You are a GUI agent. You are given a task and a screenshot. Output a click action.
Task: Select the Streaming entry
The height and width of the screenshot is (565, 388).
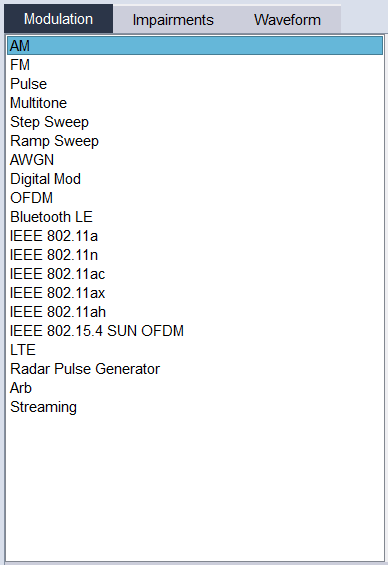(195, 407)
